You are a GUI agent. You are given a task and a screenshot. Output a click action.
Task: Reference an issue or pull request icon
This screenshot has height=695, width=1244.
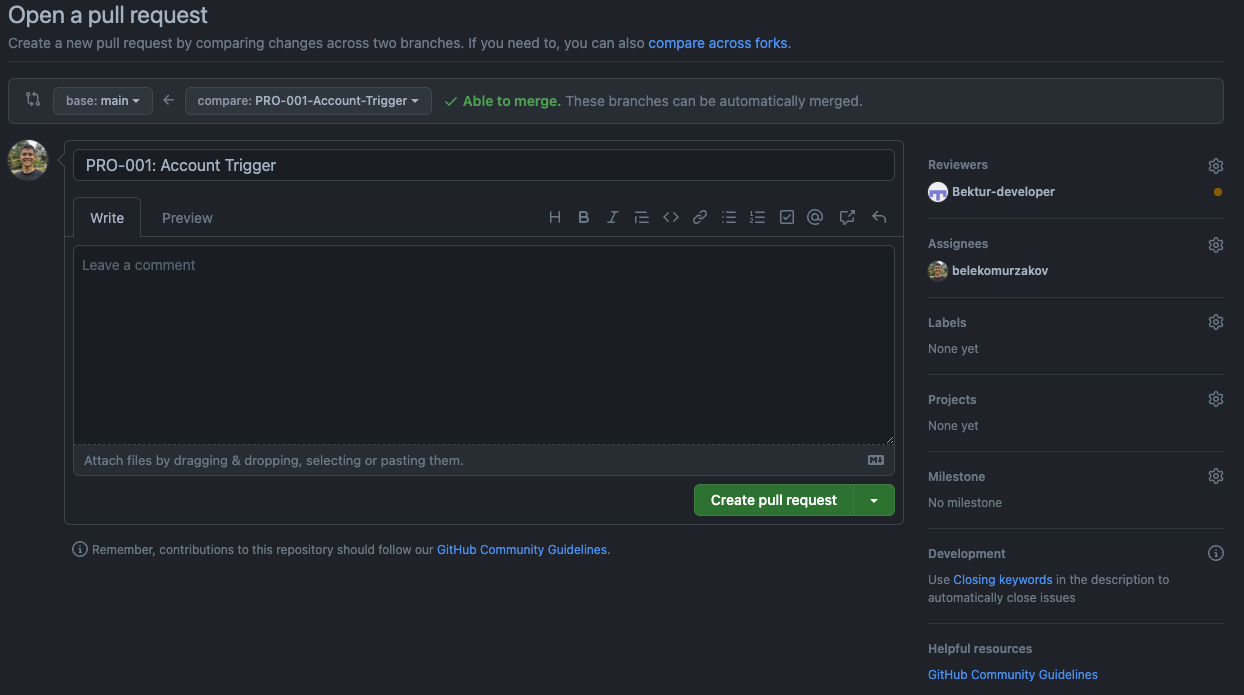pyautogui.click(x=847, y=217)
